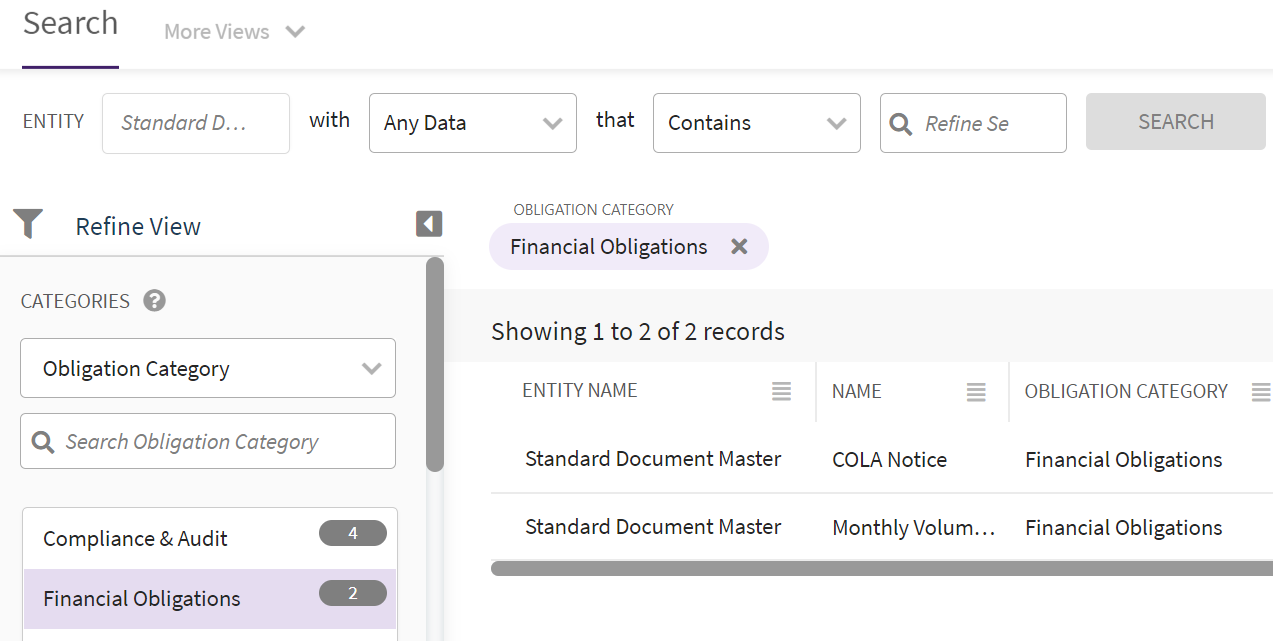This screenshot has width=1273, height=641.
Task: Click the Search Obligation Category magnifier icon
Action: coord(43,442)
